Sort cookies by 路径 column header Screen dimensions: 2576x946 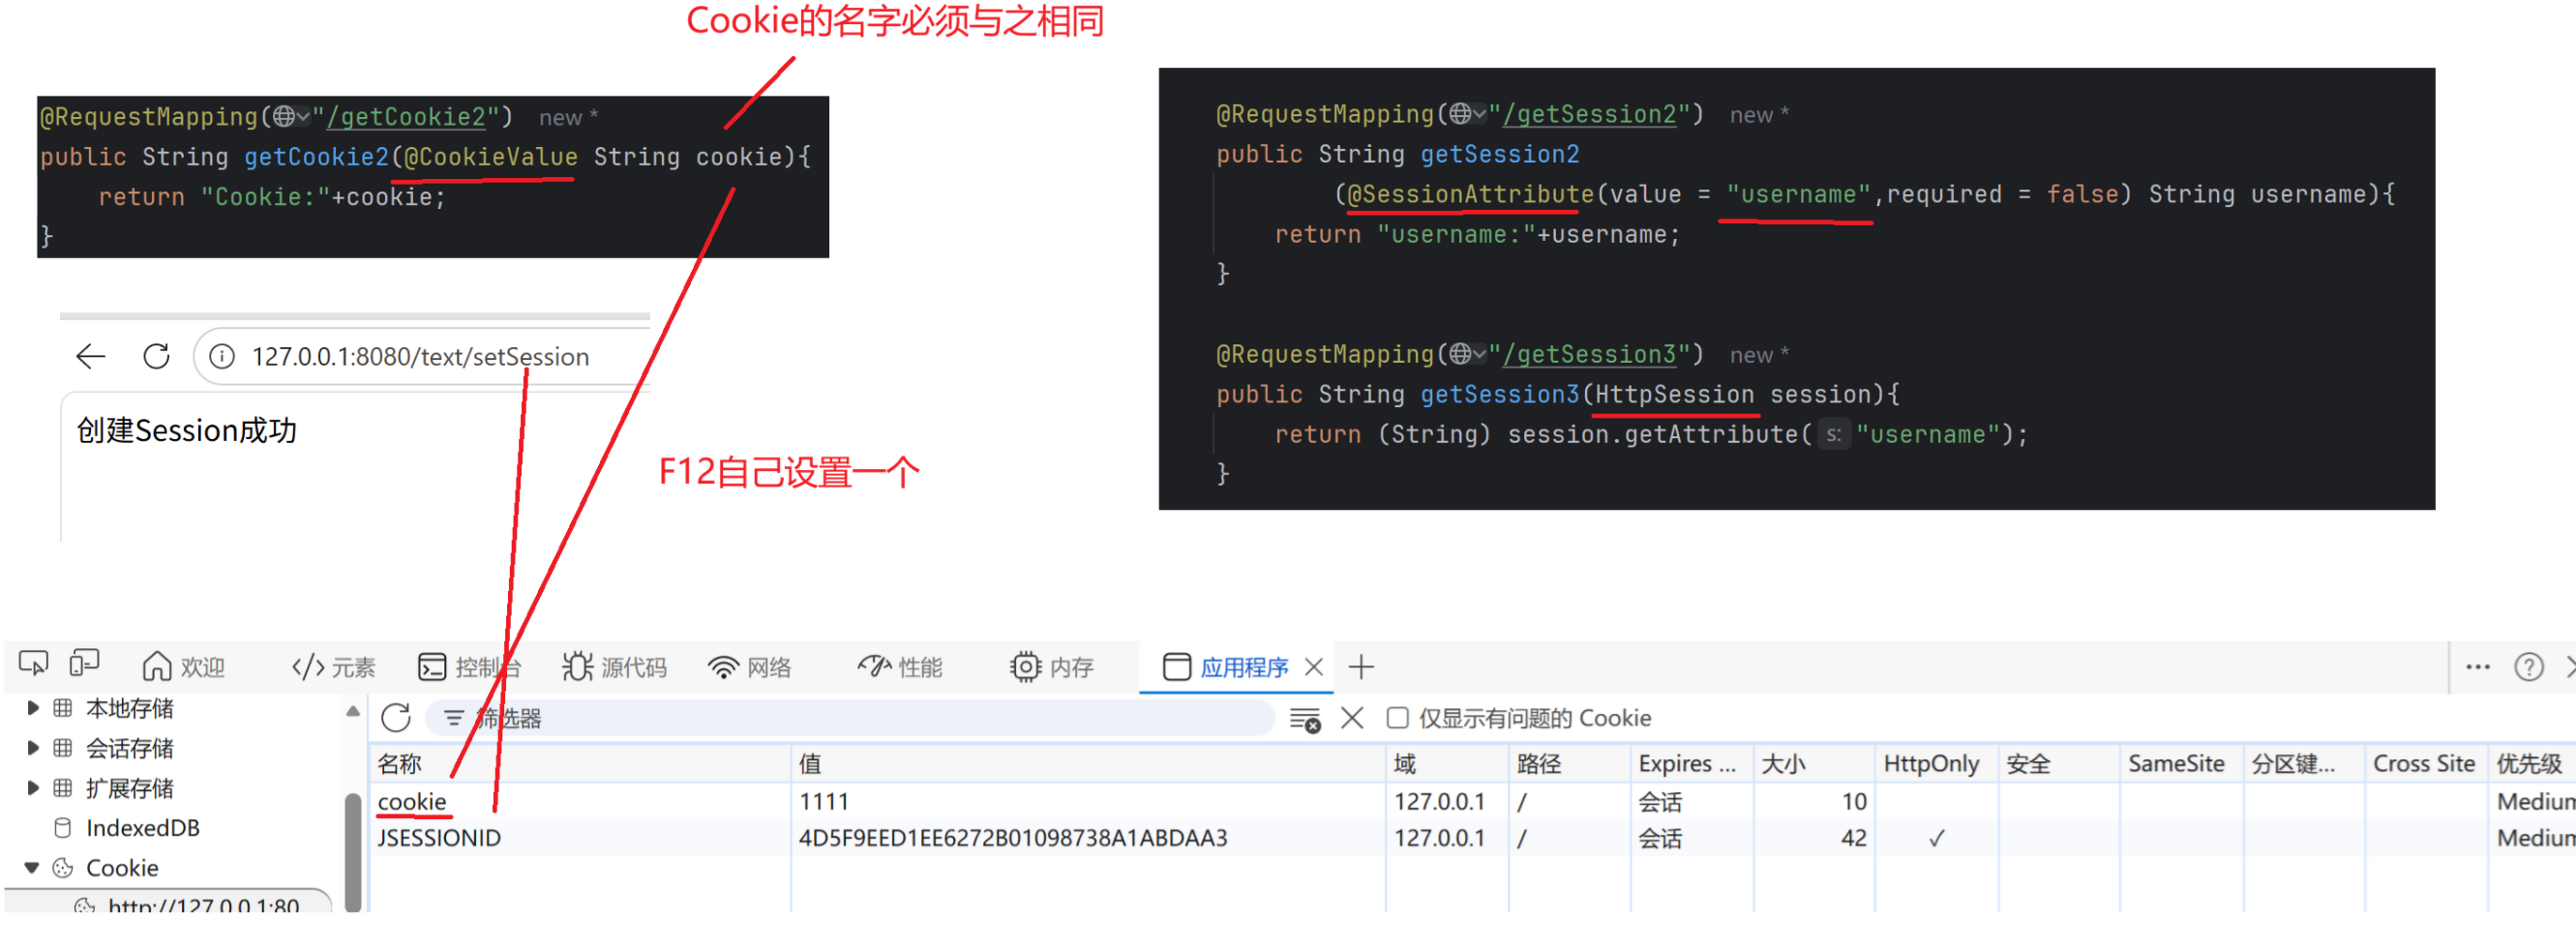(x=1569, y=764)
